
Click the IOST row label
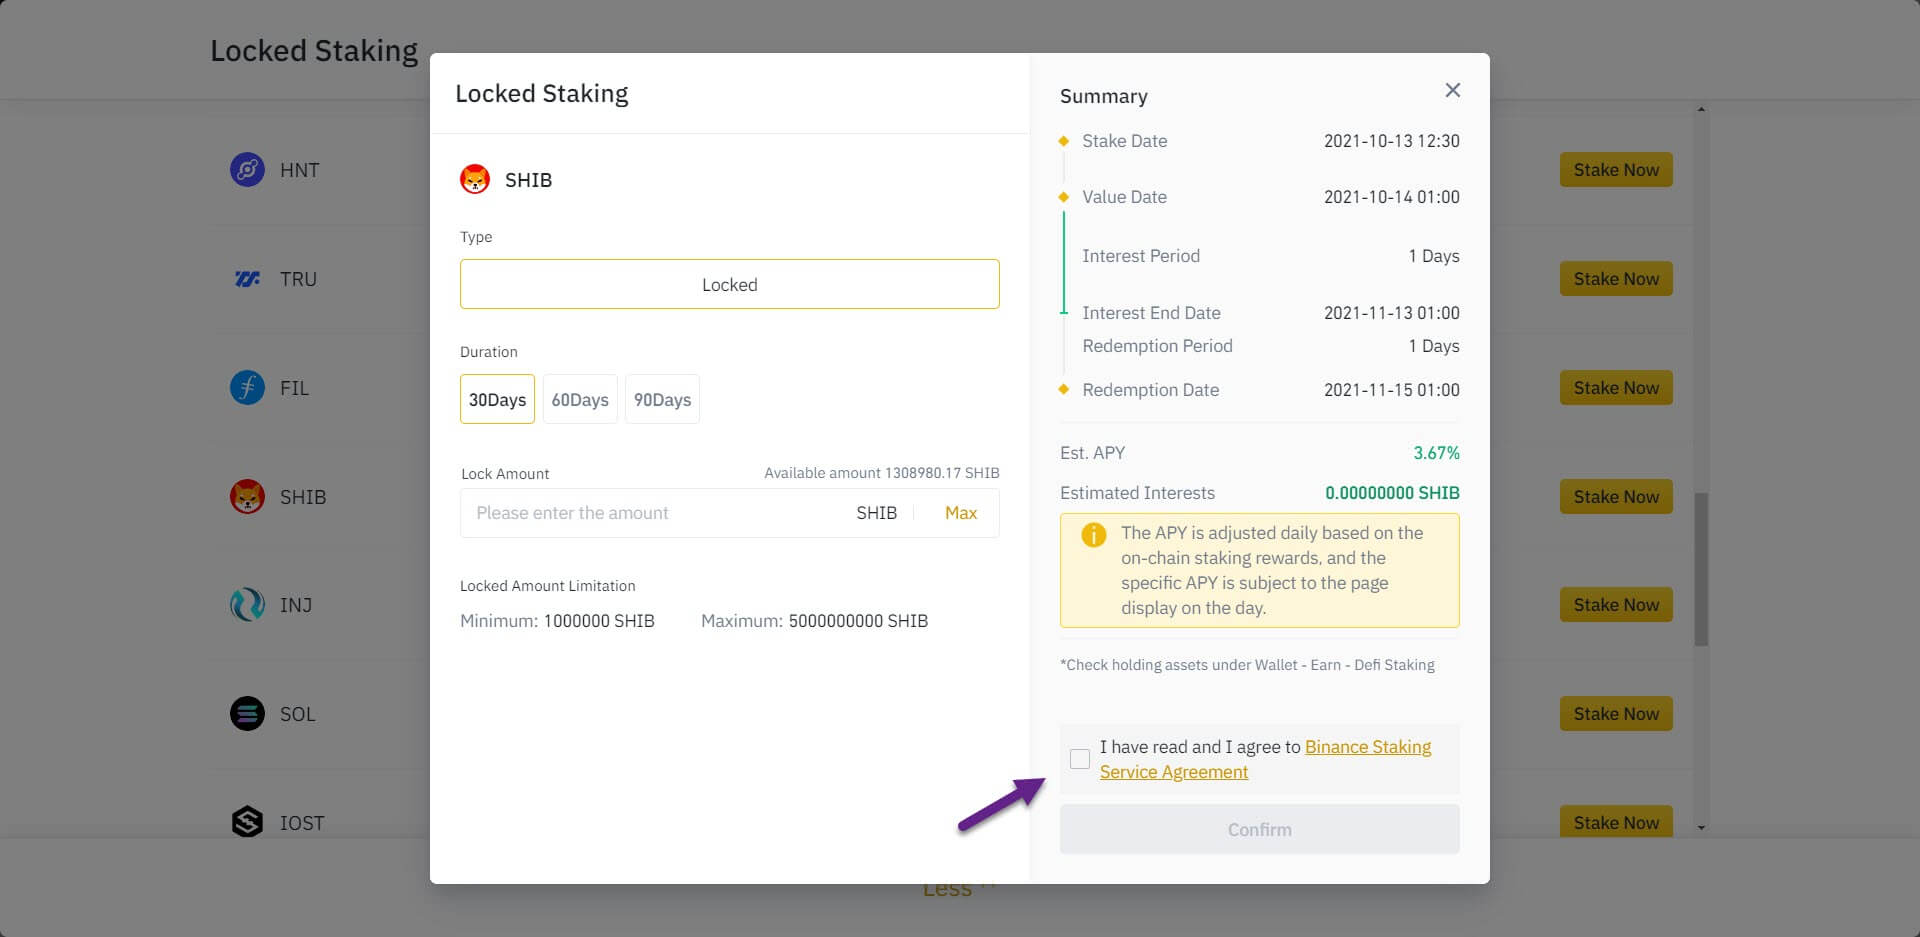(302, 823)
